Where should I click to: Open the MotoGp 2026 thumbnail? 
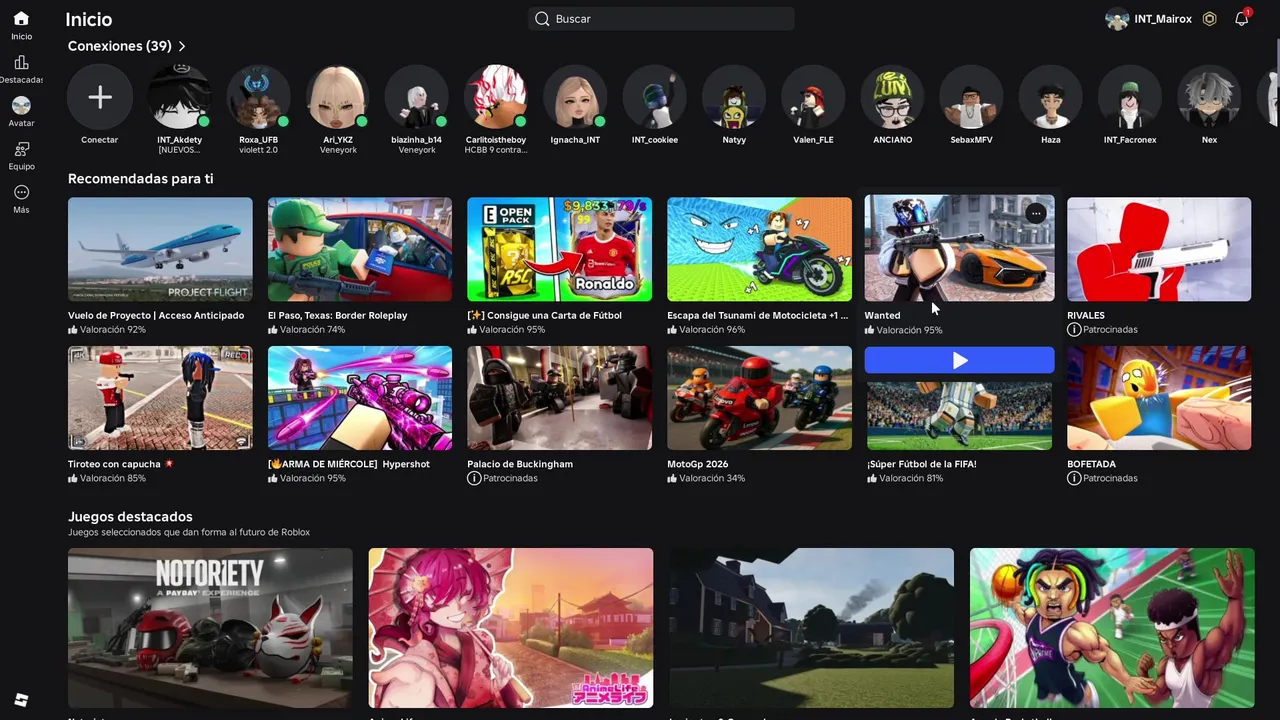pyautogui.click(x=759, y=398)
